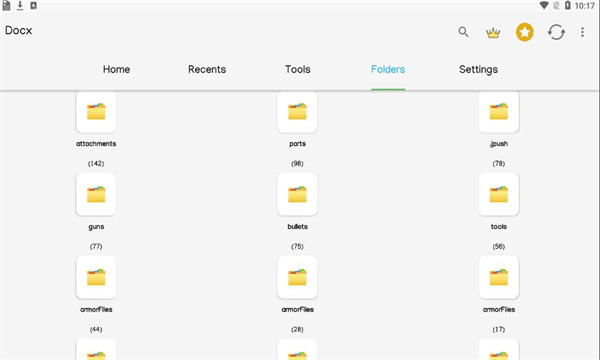Tap the (142) file count
This screenshot has height=360, width=600.
(96, 163)
